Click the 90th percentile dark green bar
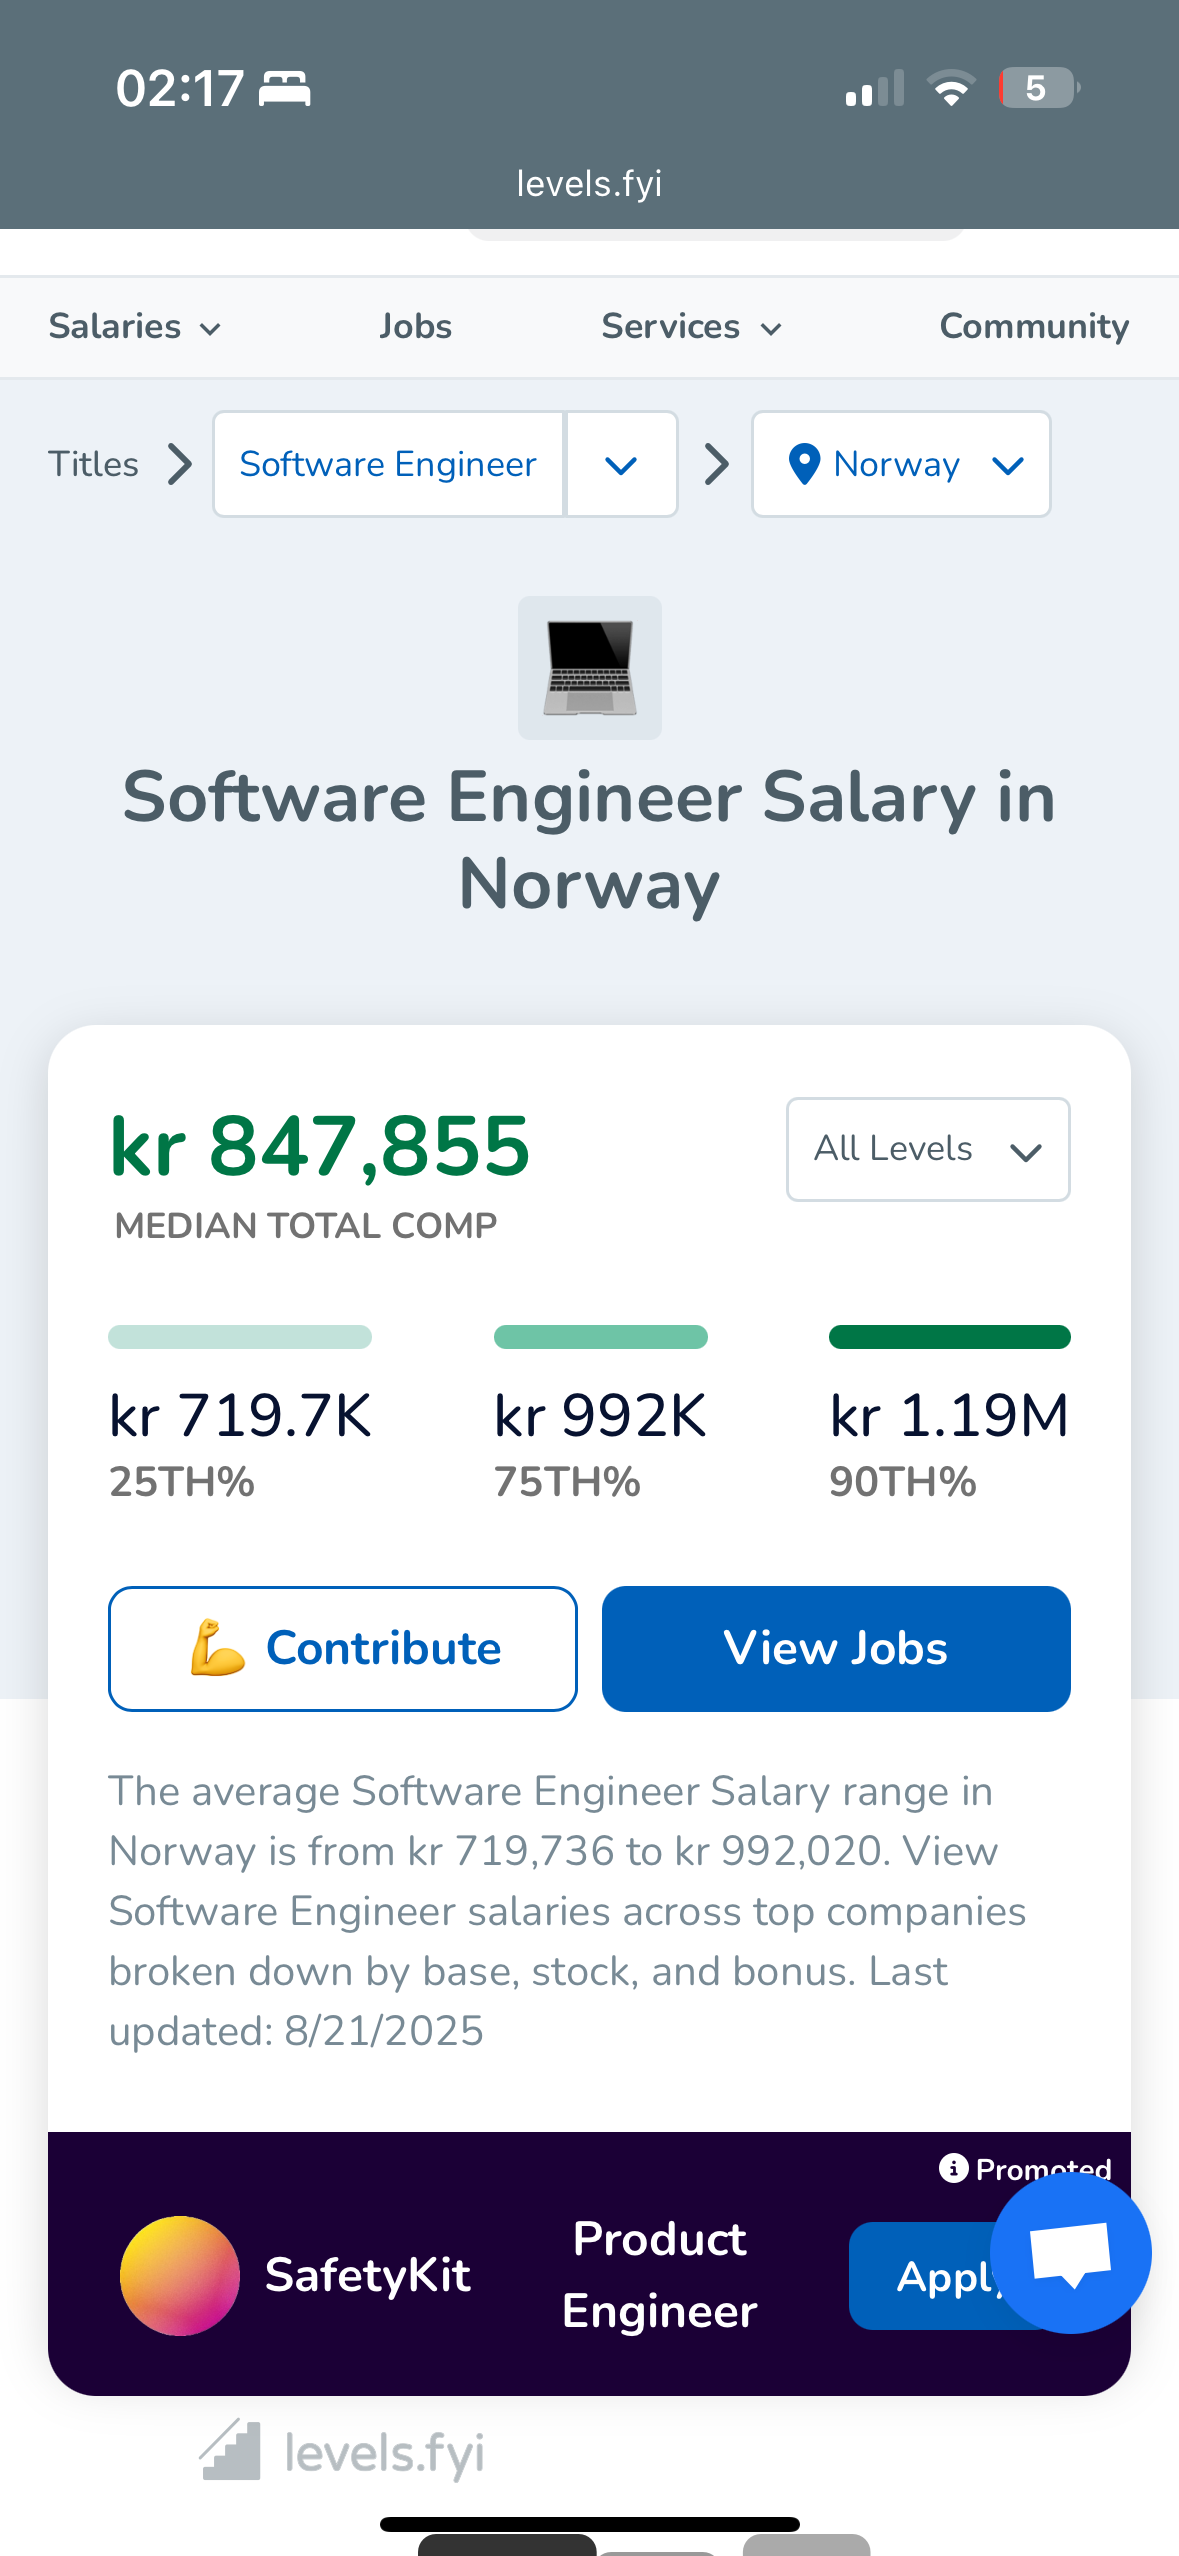This screenshot has height=2556, width=1179. pyautogui.click(x=949, y=1337)
